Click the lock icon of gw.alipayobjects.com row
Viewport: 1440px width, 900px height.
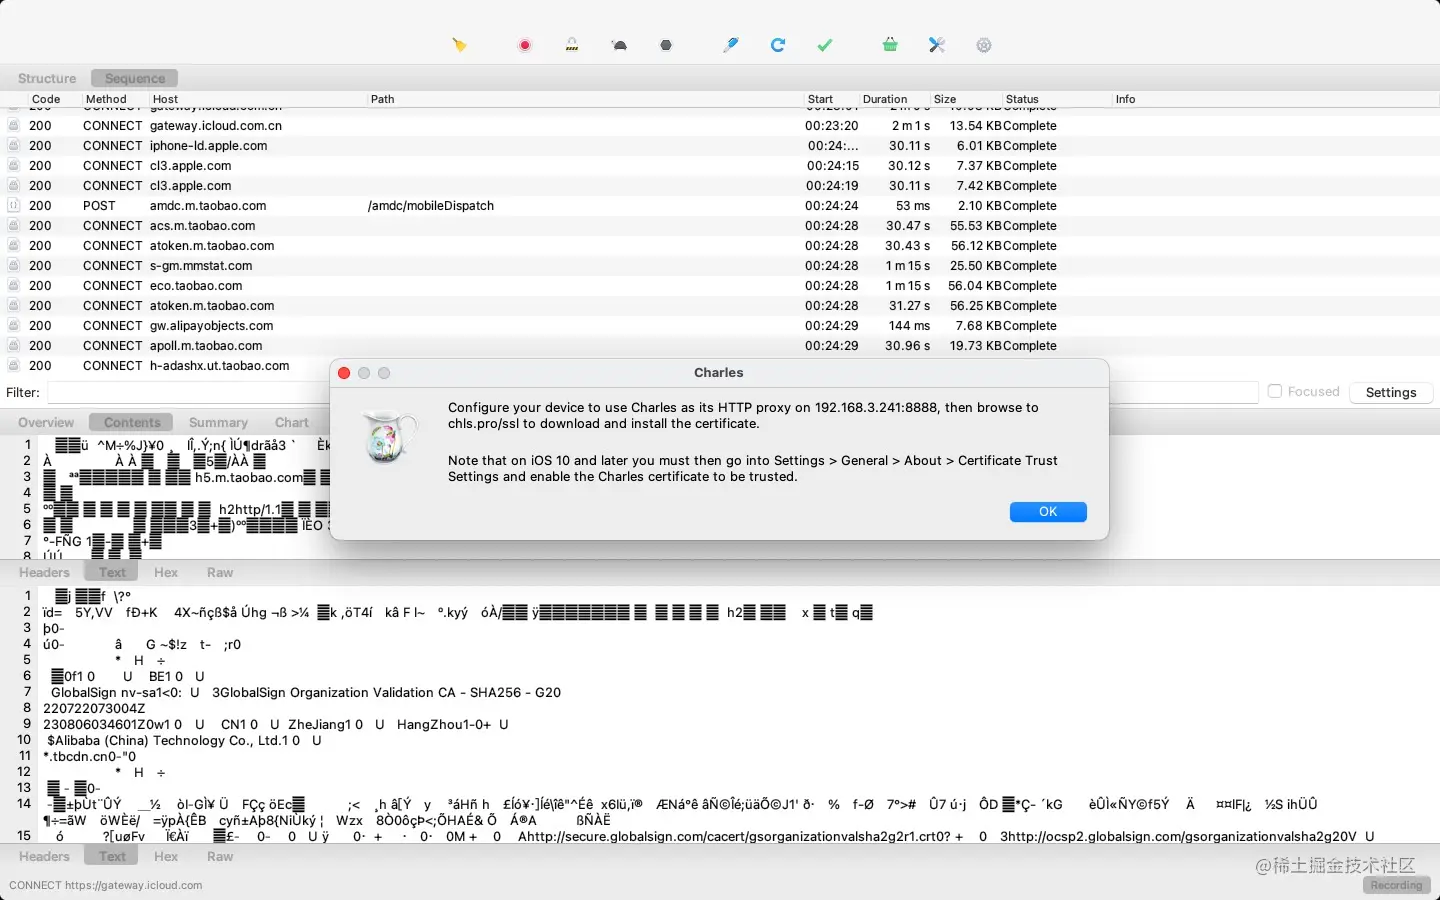click(14, 326)
